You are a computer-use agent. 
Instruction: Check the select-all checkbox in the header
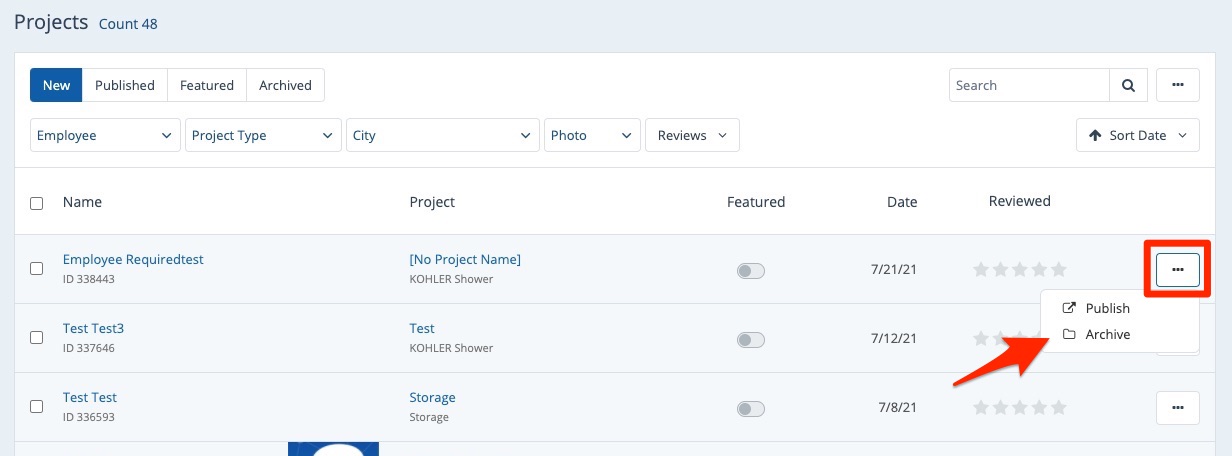coord(37,203)
